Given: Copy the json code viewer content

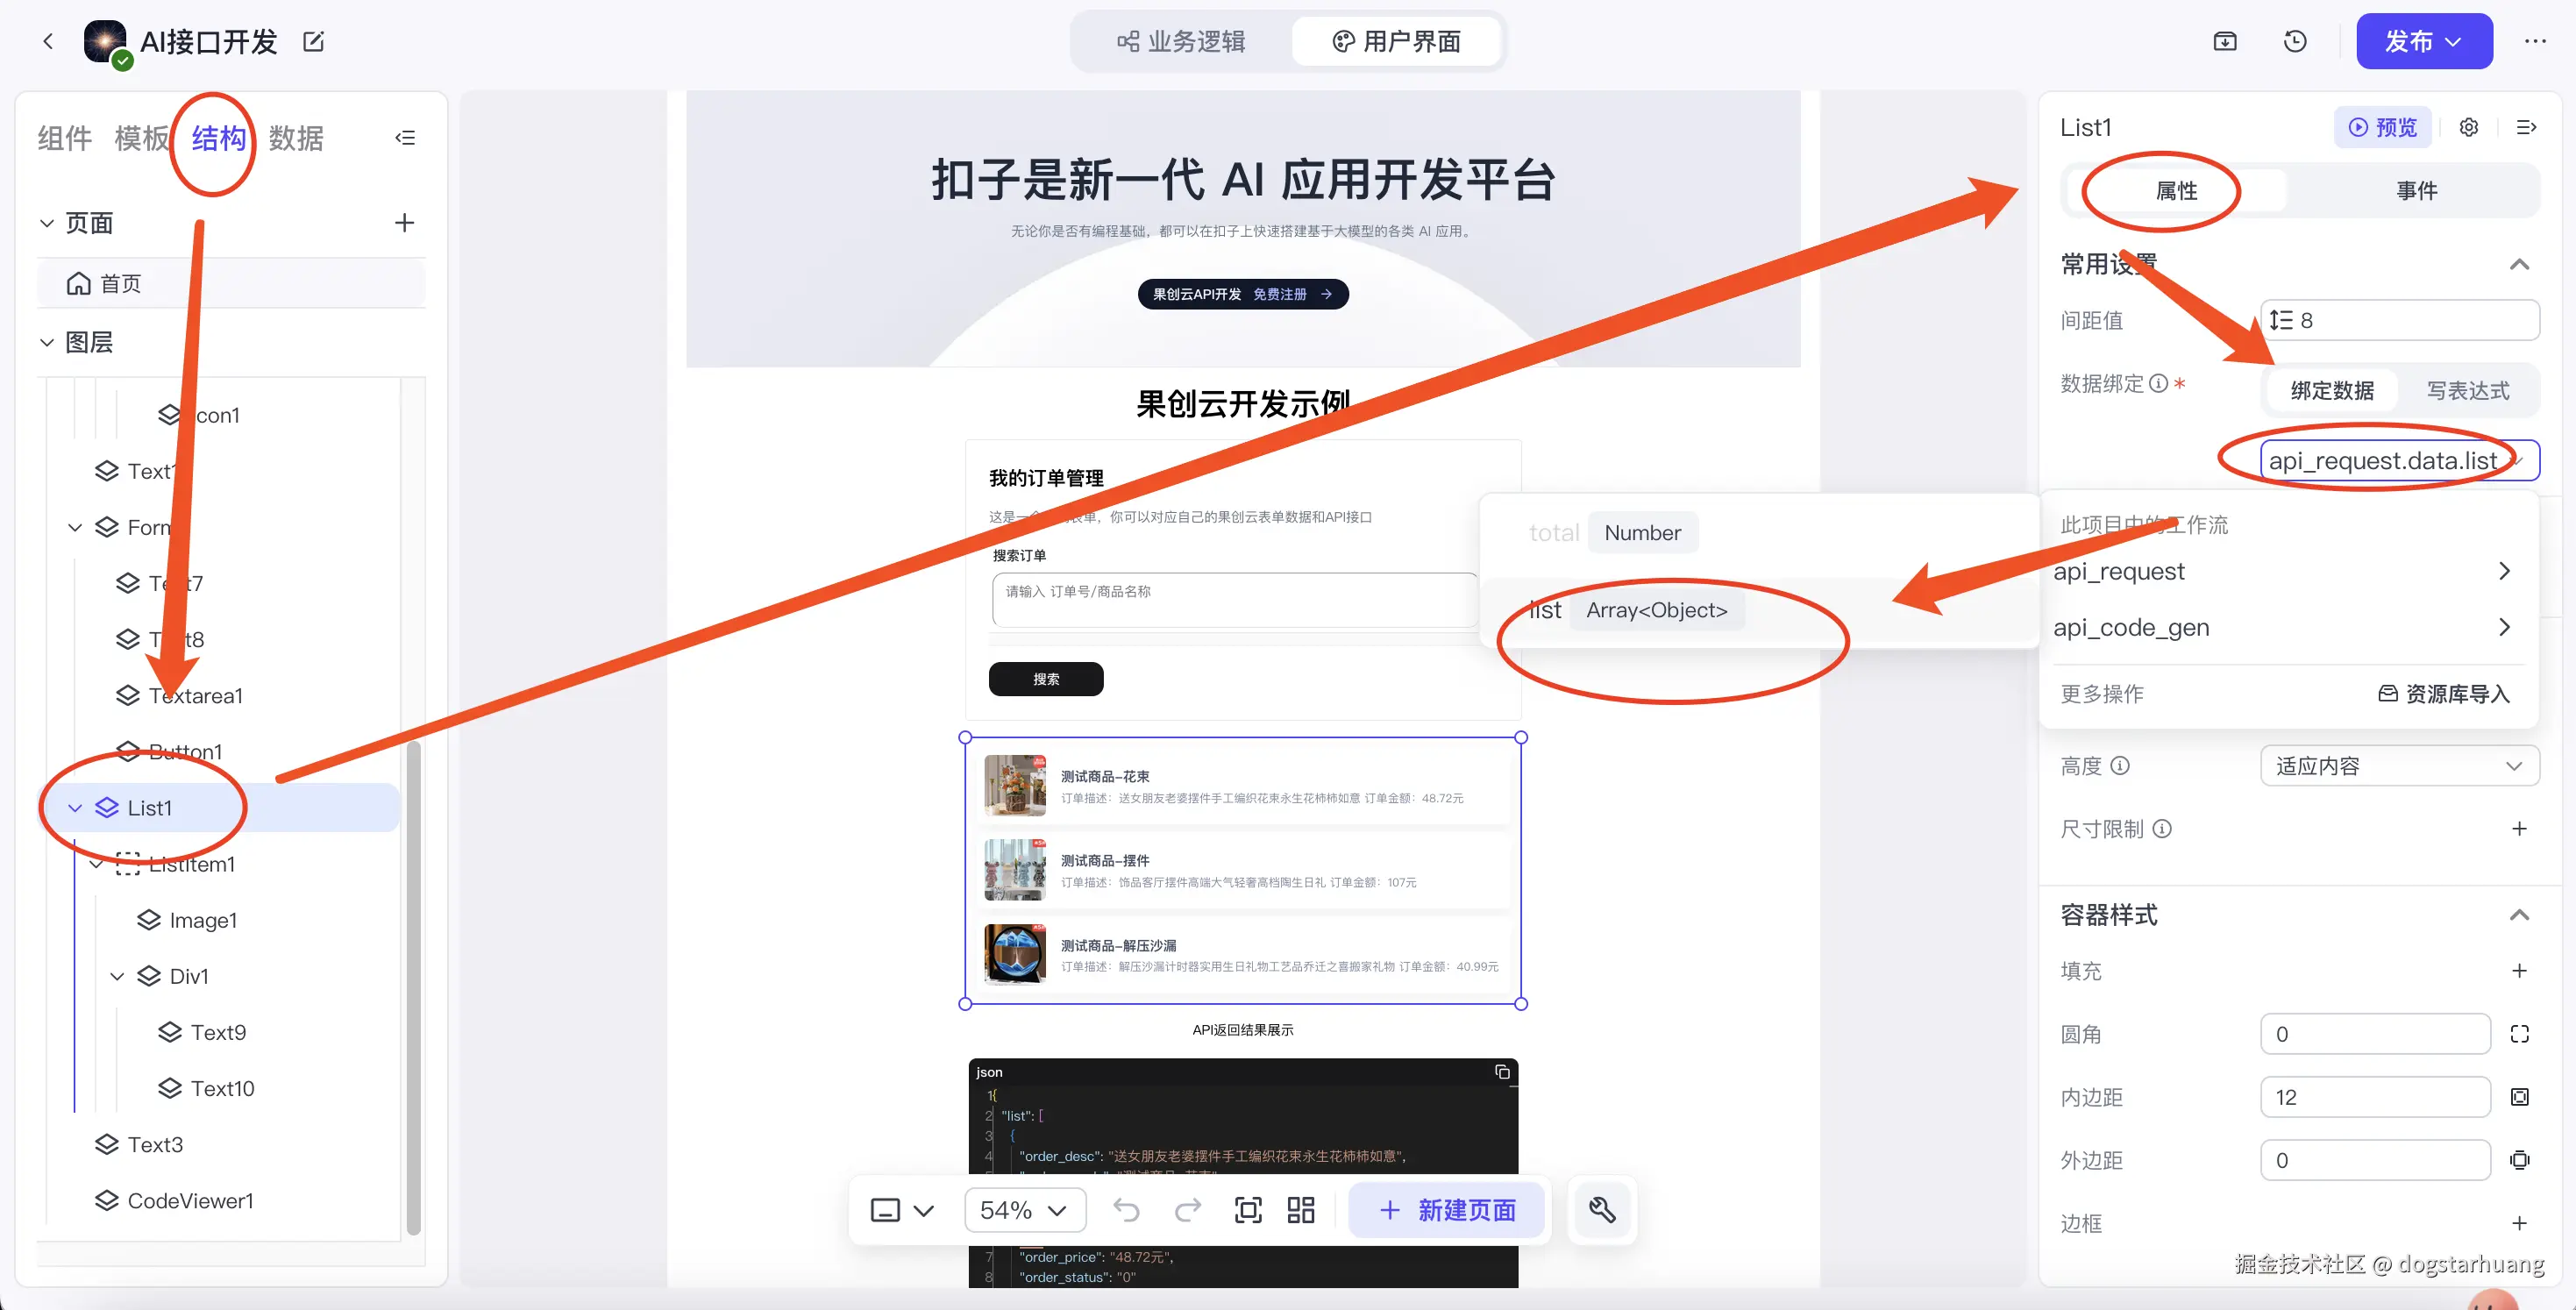Looking at the screenshot, I should pos(1502,1072).
